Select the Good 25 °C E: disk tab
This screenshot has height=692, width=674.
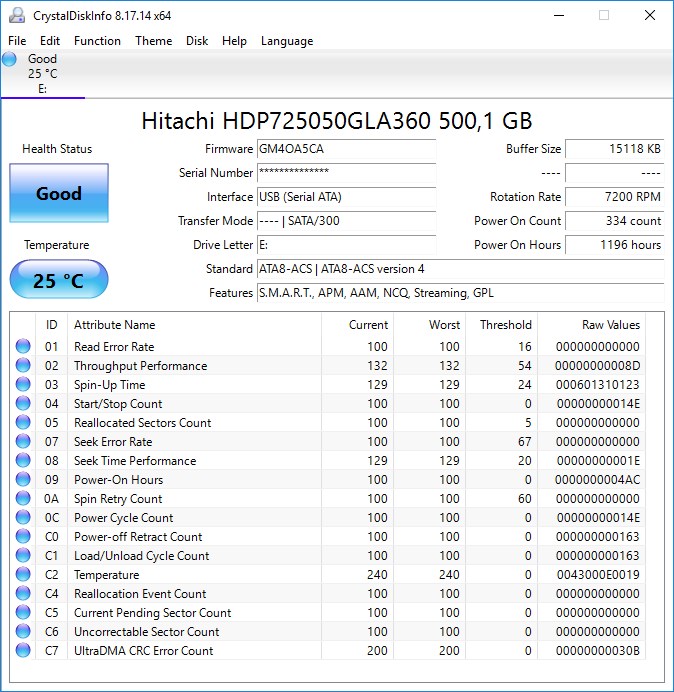[42, 74]
